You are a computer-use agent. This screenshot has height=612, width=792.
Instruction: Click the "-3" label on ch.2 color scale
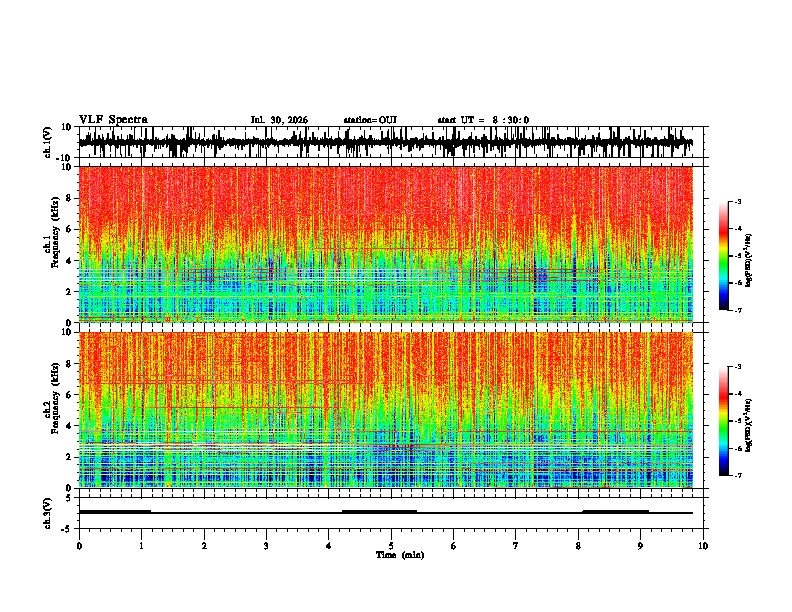(x=738, y=367)
